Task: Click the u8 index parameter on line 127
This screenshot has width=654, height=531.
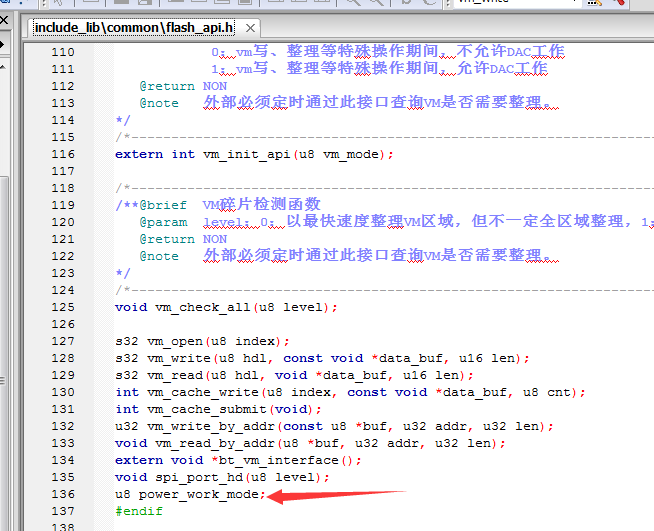Action: point(243,342)
